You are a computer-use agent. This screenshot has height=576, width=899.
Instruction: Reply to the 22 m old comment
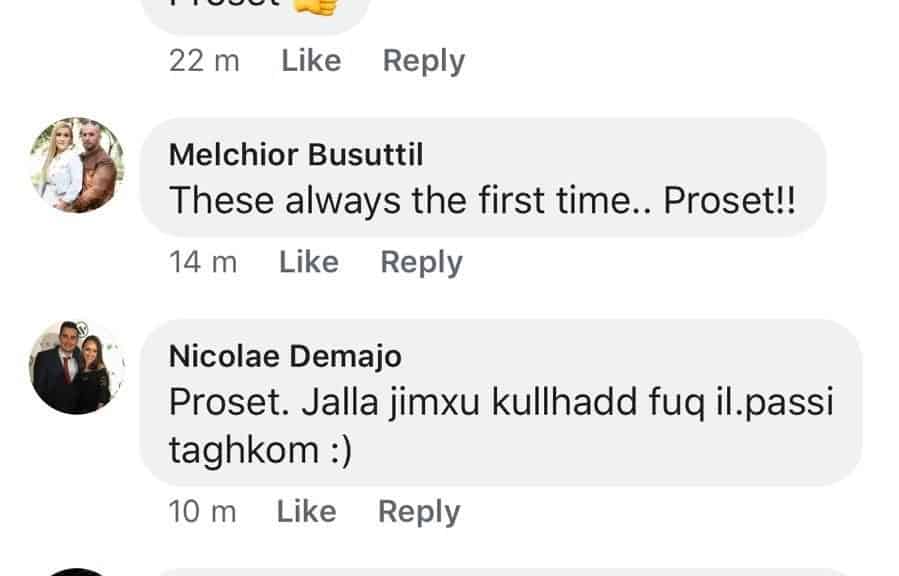pos(424,61)
